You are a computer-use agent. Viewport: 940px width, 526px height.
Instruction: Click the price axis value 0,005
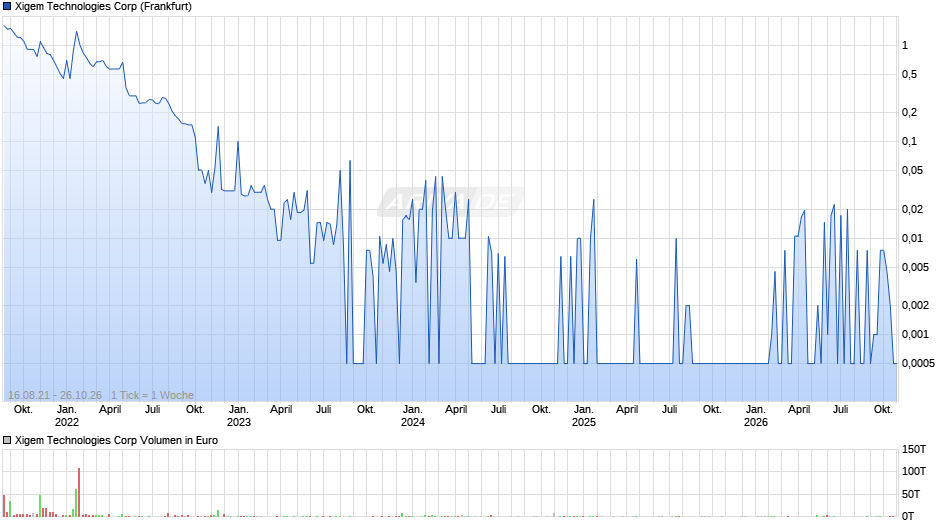(x=915, y=267)
